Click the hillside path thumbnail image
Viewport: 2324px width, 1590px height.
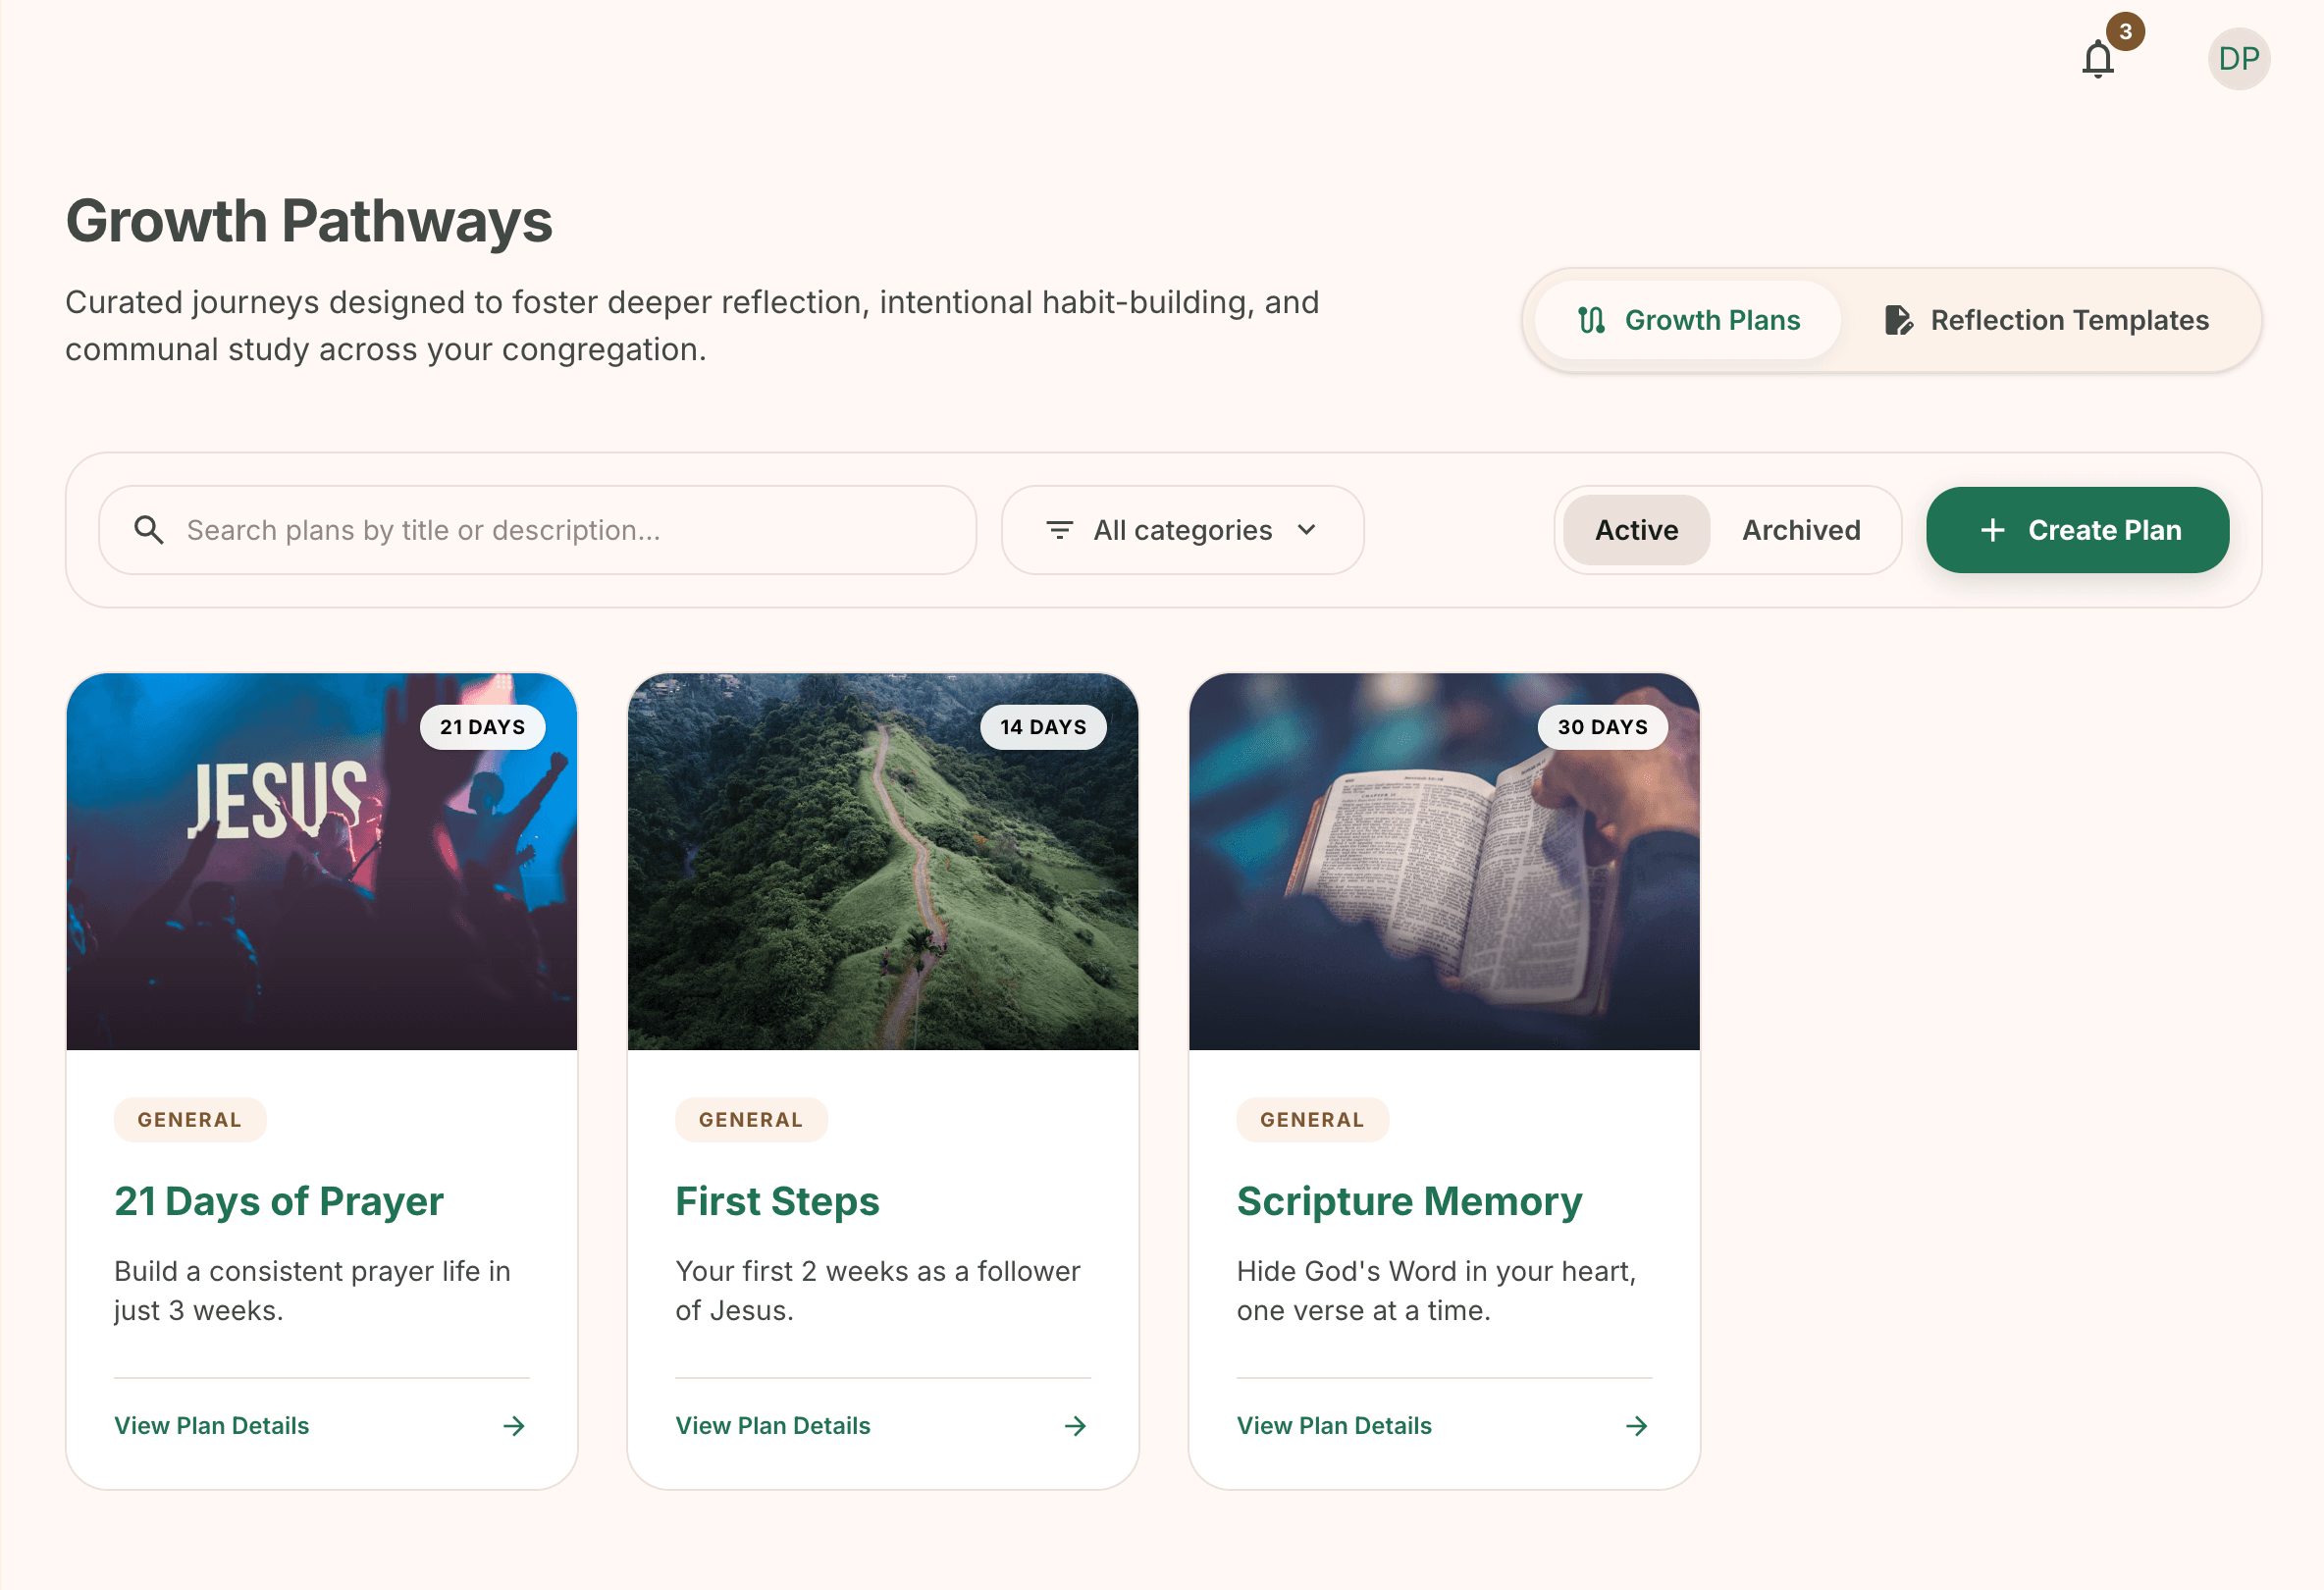(x=882, y=862)
